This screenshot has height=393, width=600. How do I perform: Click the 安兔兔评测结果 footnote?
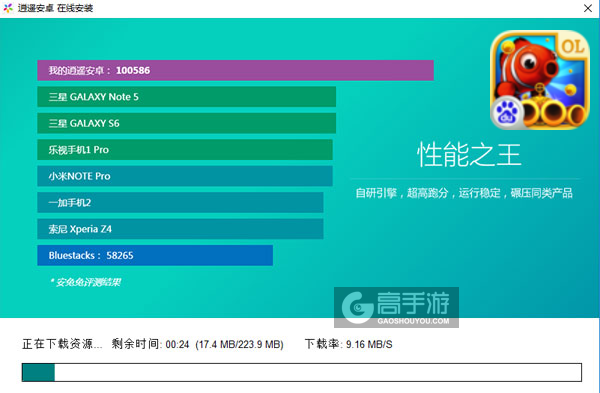[x=86, y=282]
